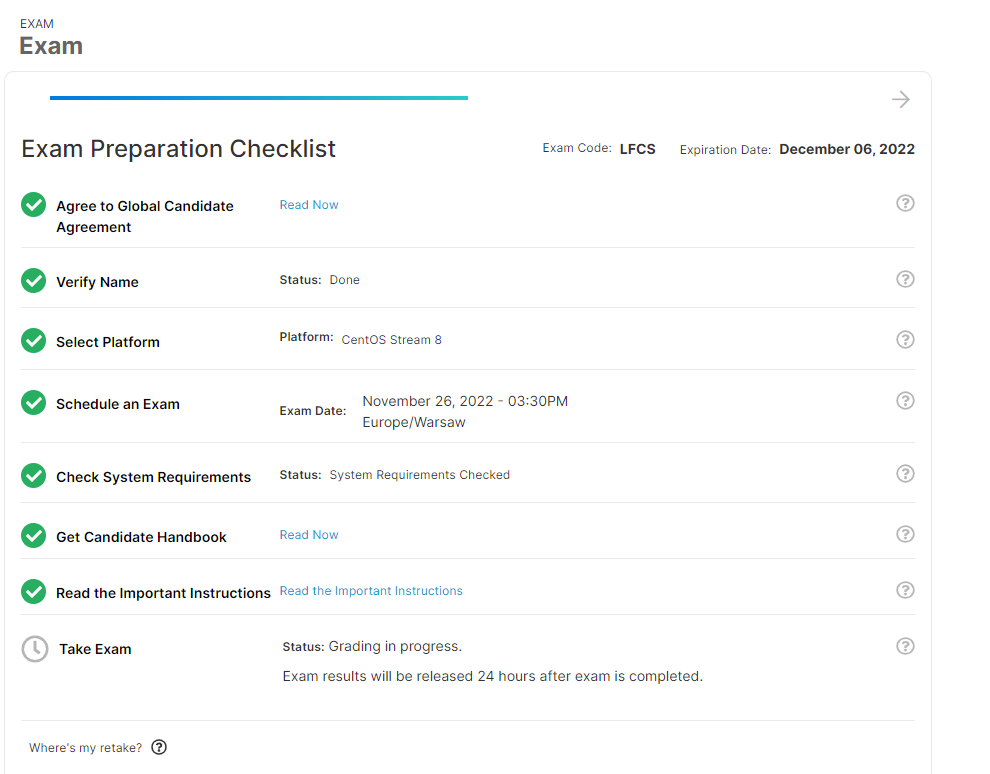The height and width of the screenshot is (774, 990).
Task: Click help icon on Check System Requirements row
Action: [x=905, y=474]
